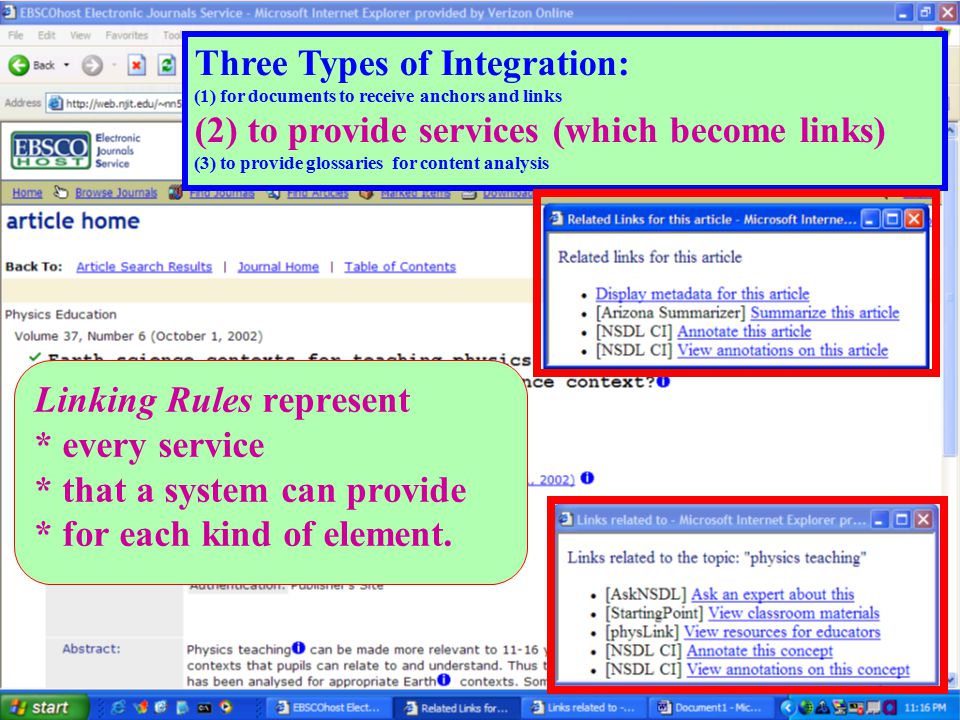Open View resources for educators link

point(782,632)
